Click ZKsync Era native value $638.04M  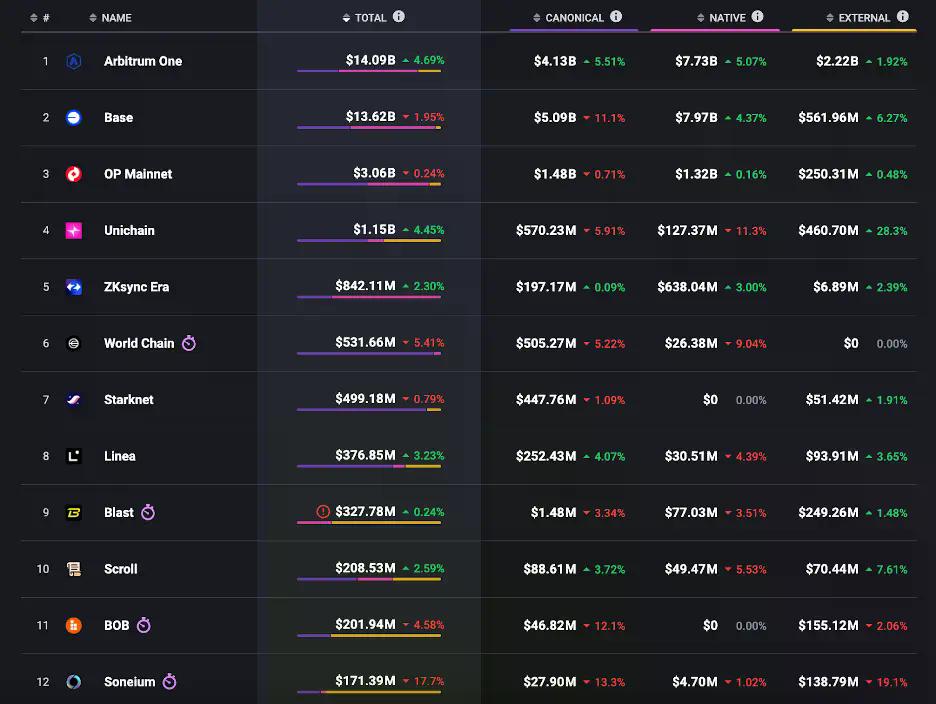687,287
